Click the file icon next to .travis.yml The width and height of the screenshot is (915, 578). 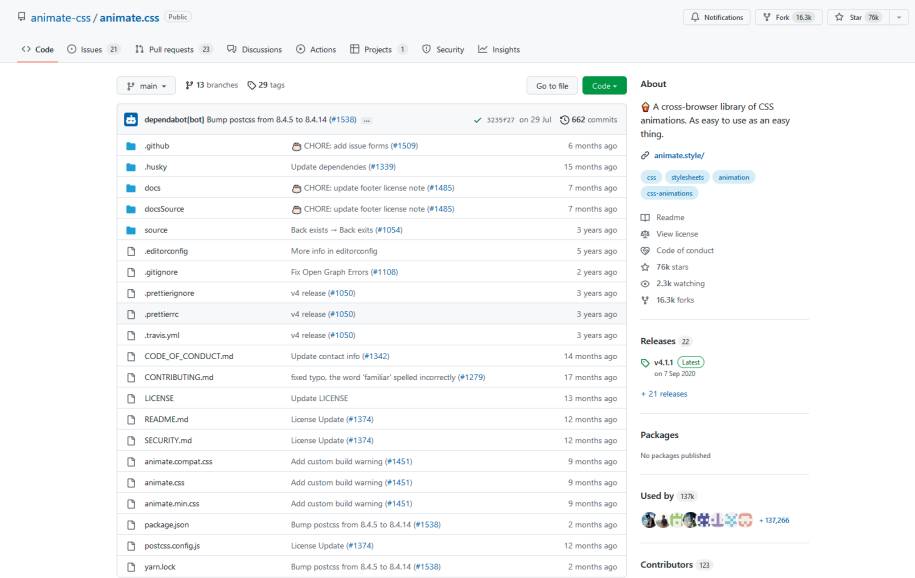point(131,335)
